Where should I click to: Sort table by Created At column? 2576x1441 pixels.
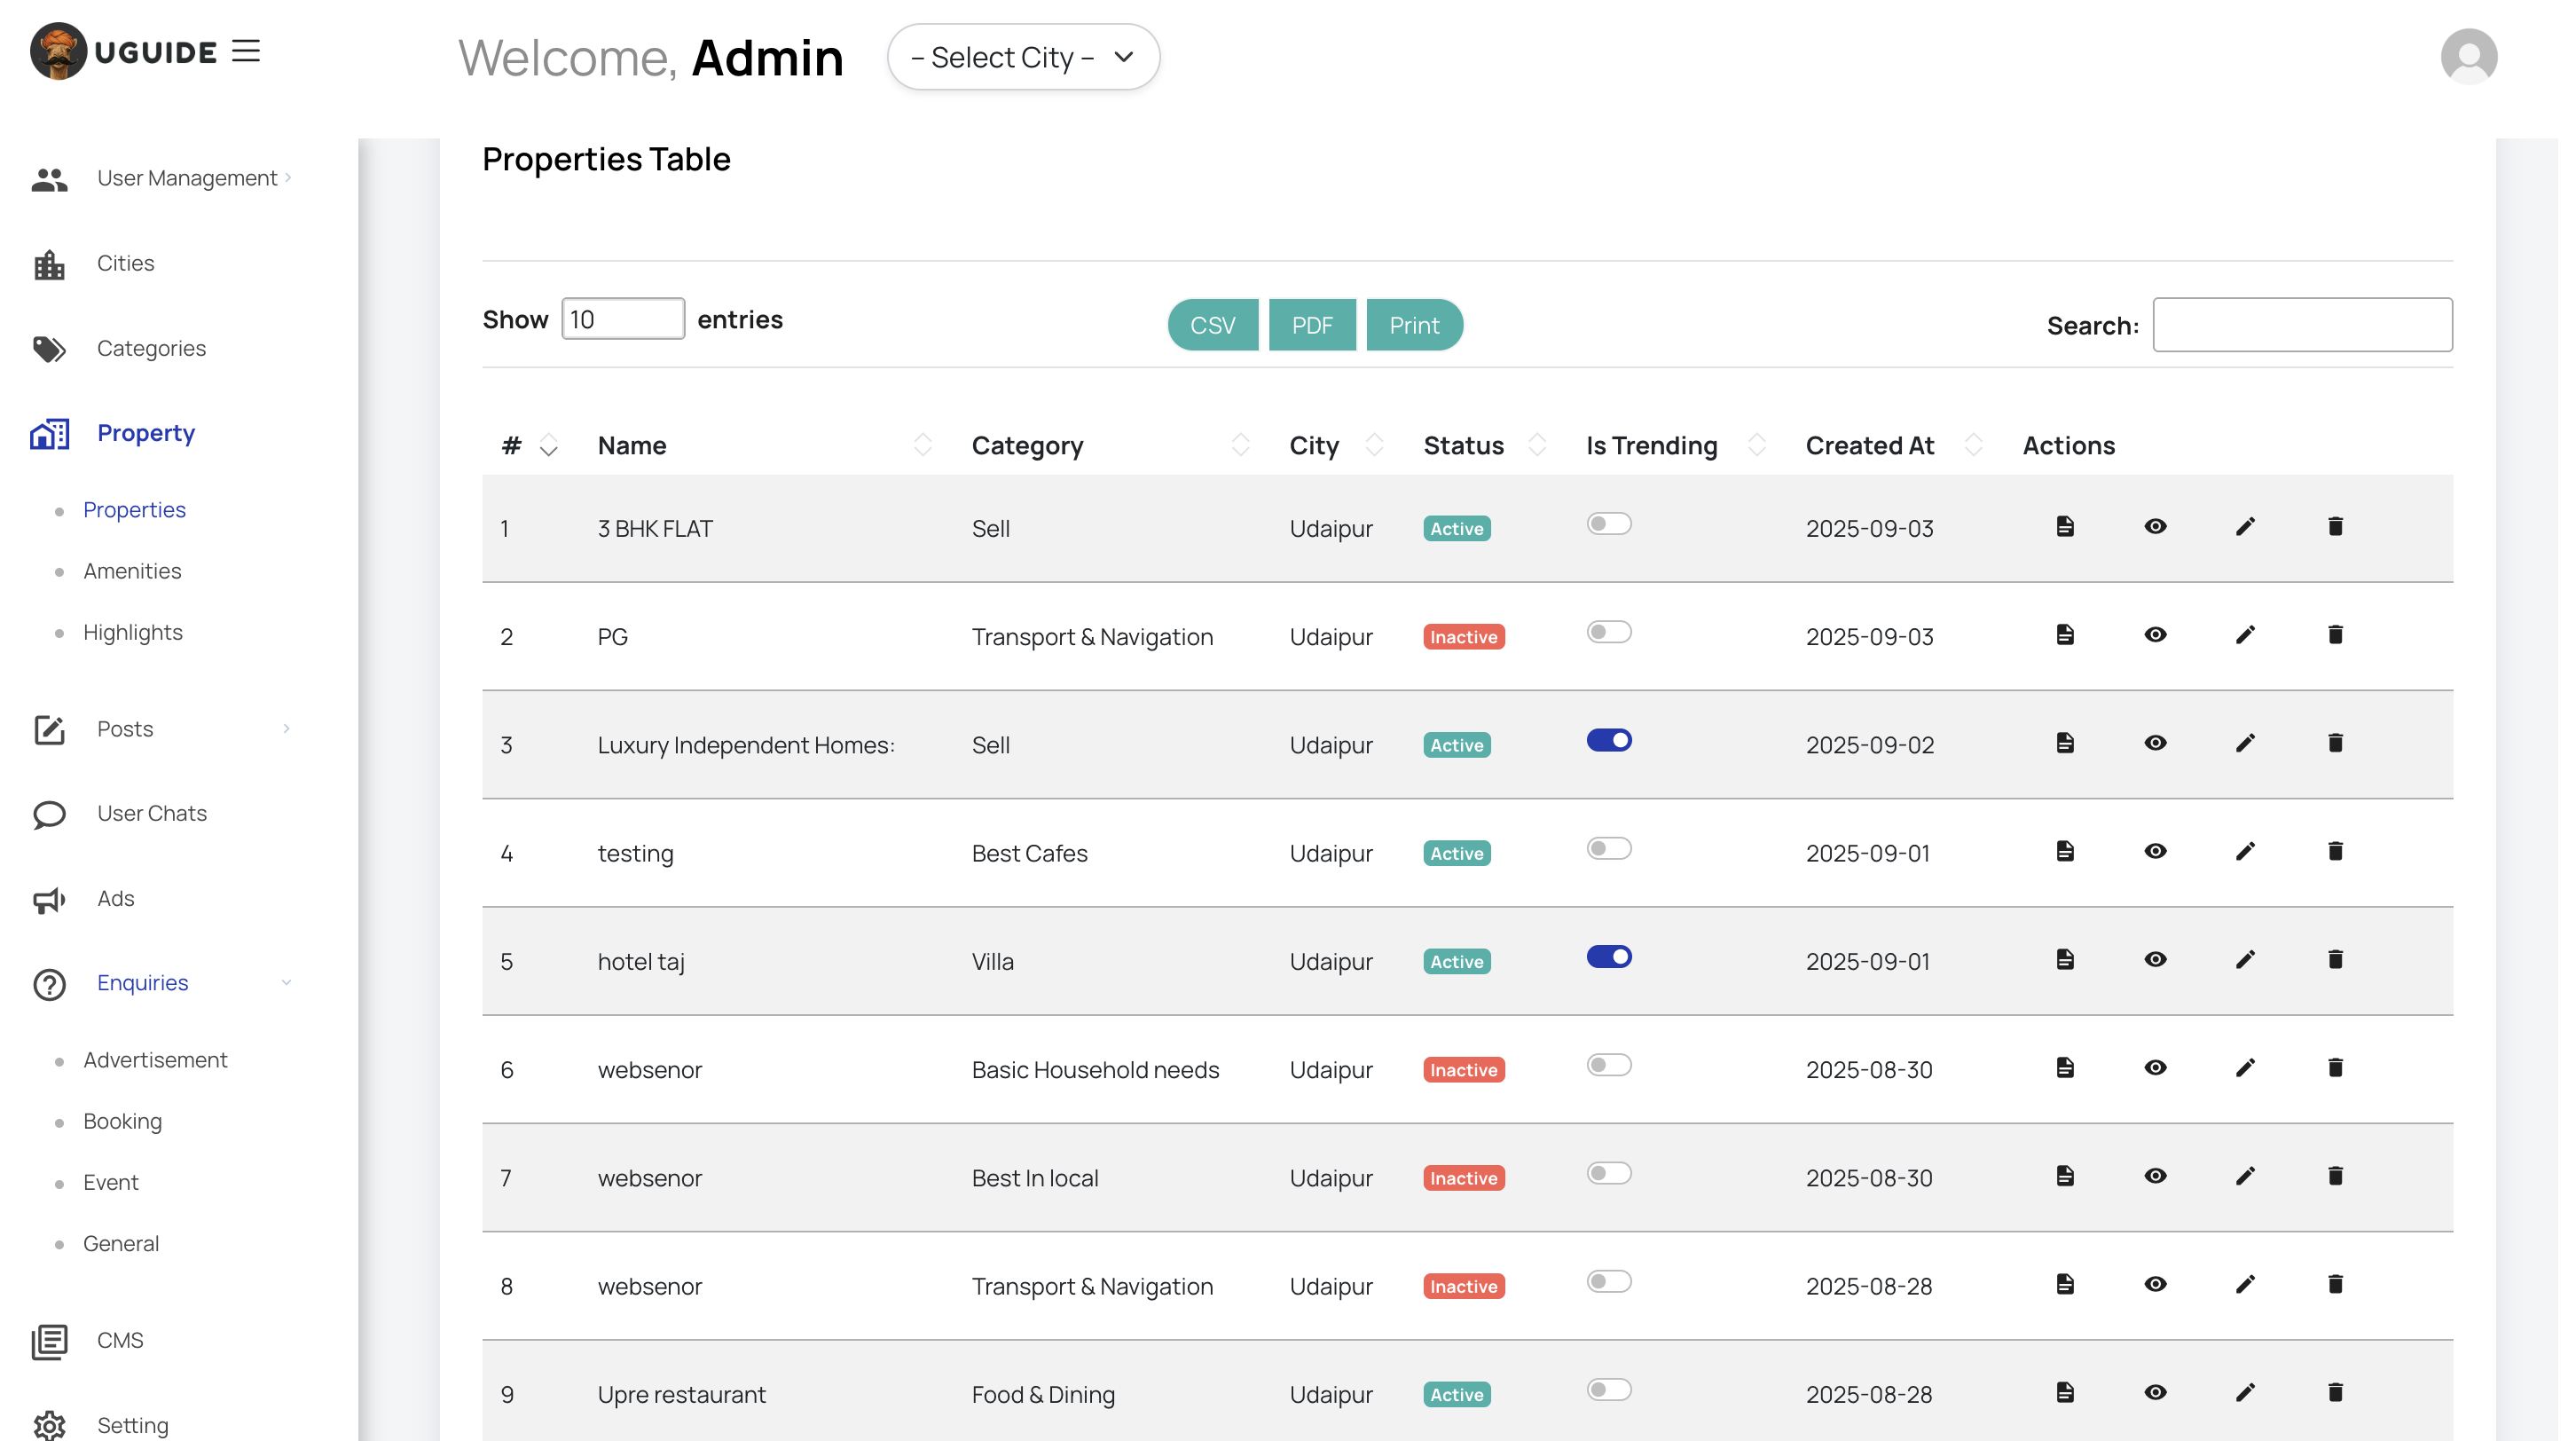pos(1869,446)
